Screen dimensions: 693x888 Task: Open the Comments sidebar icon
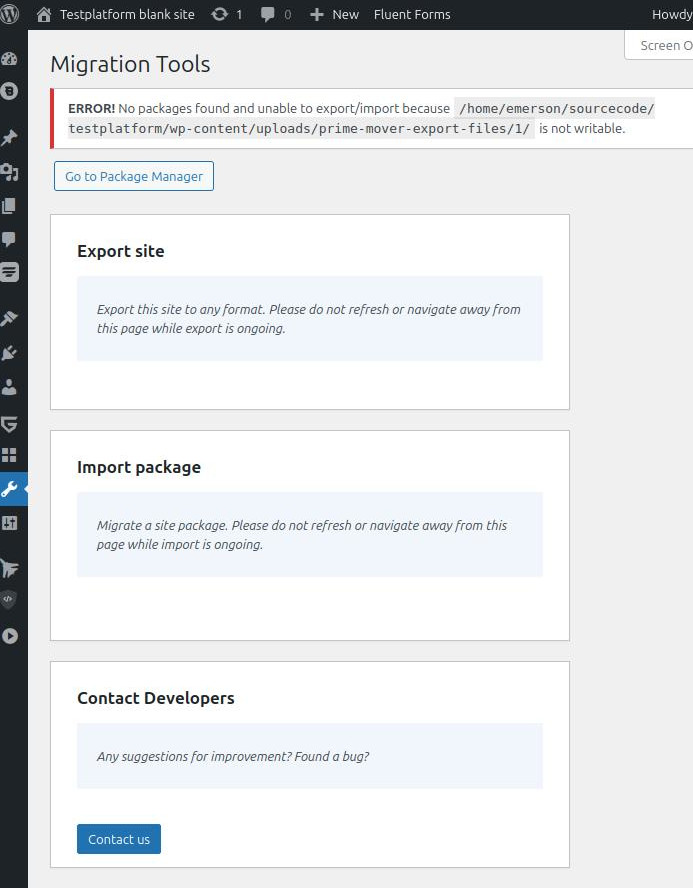pos(10,239)
